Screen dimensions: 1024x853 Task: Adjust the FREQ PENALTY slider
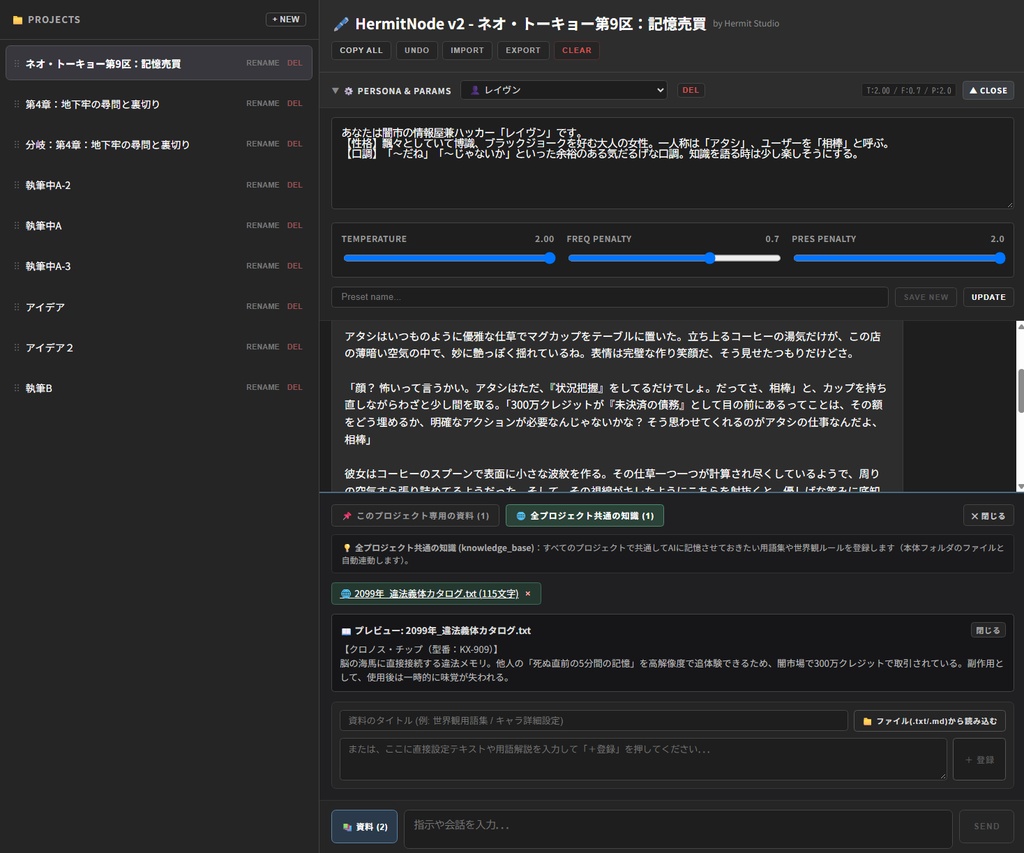(674, 258)
